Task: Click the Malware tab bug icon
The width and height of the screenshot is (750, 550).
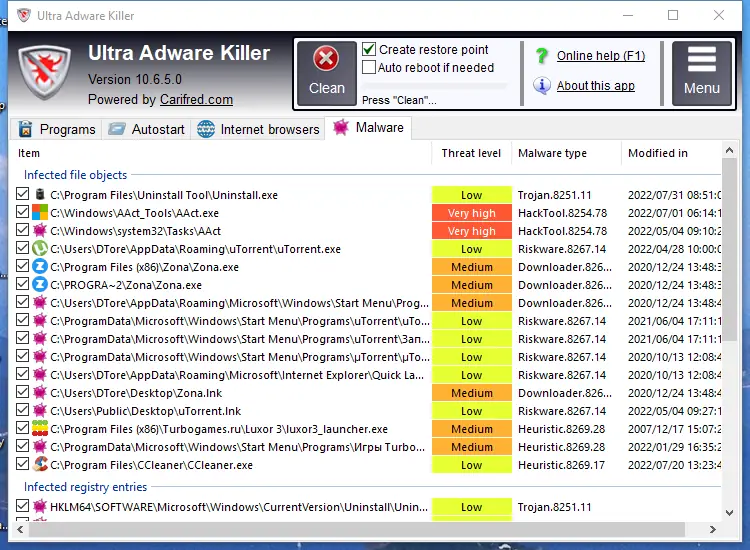Action: [341, 127]
